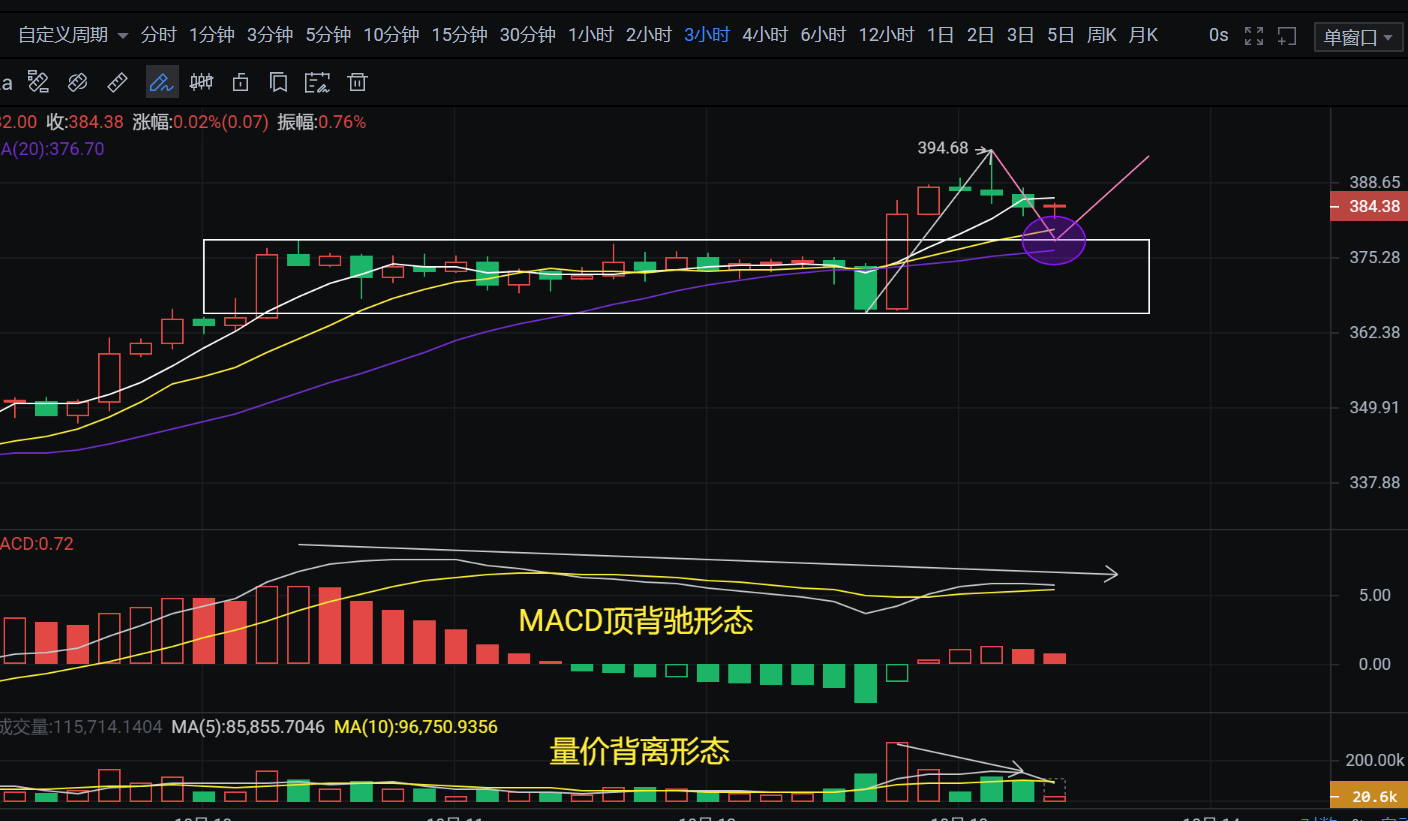Click the add-window icon with plus
The height and width of the screenshot is (821, 1408).
click(1288, 36)
